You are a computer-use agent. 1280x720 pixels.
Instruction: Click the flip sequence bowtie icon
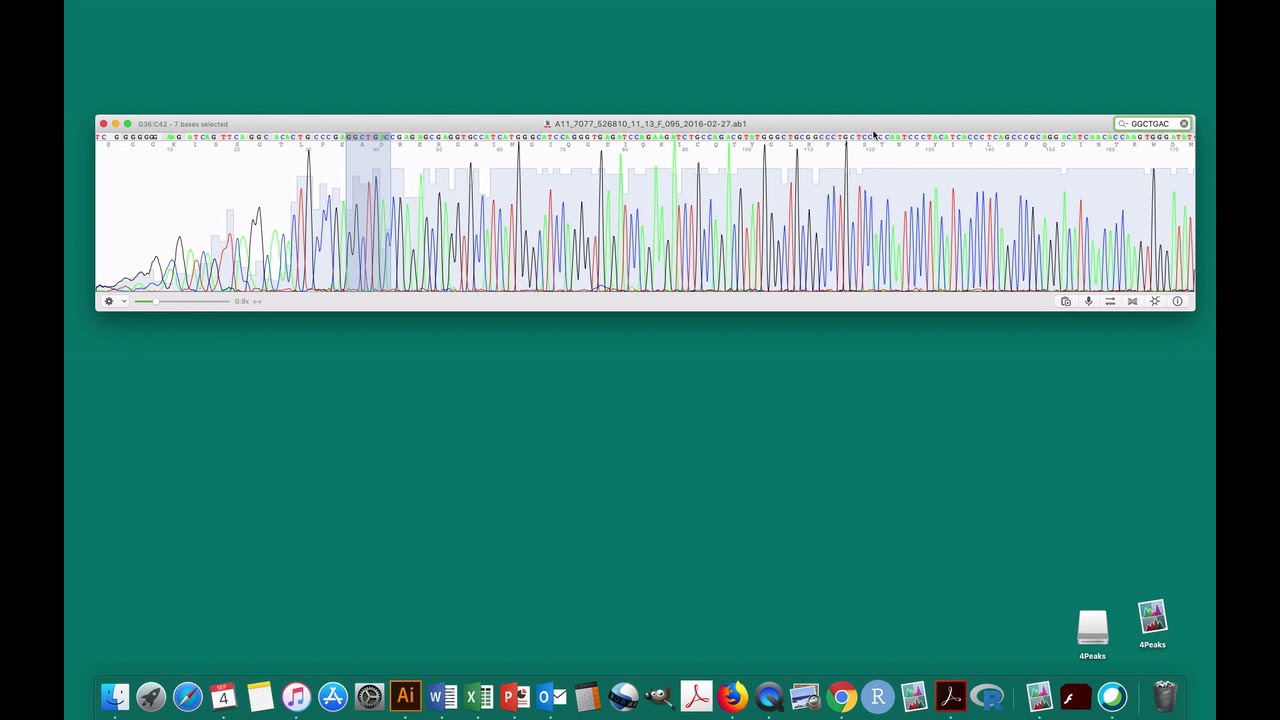pyautogui.click(x=1132, y=301)
